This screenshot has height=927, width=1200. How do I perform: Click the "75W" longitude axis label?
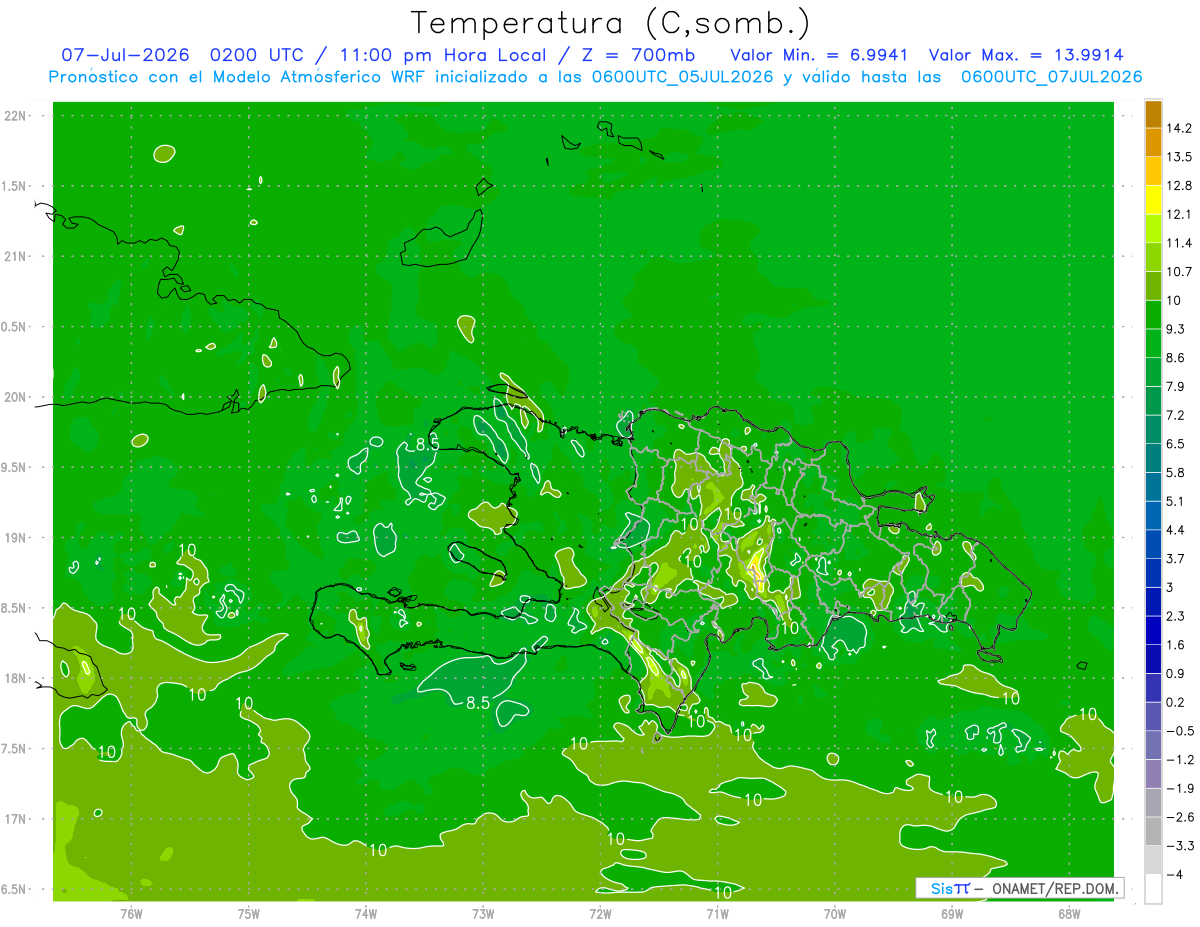tap(248, 913)
